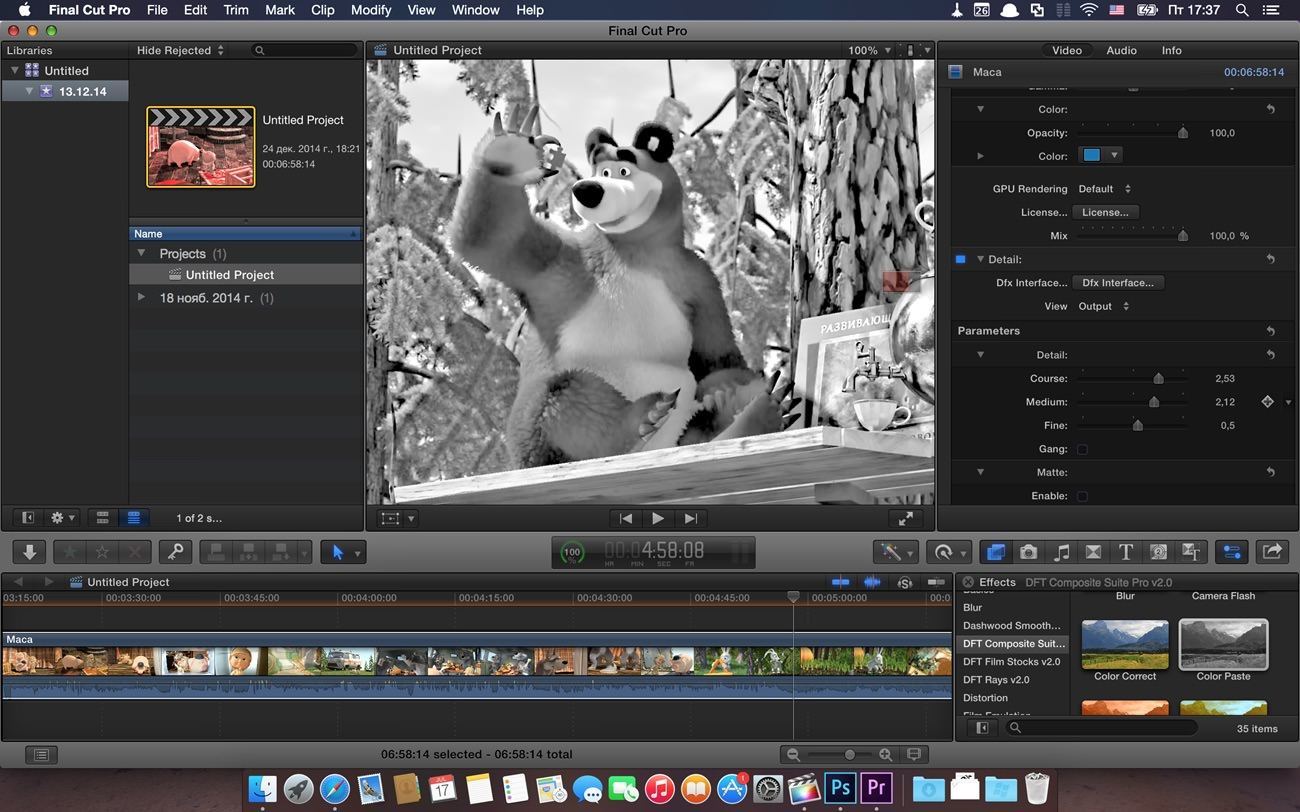Open the Titles browser T icon

tap(1126, 551)
